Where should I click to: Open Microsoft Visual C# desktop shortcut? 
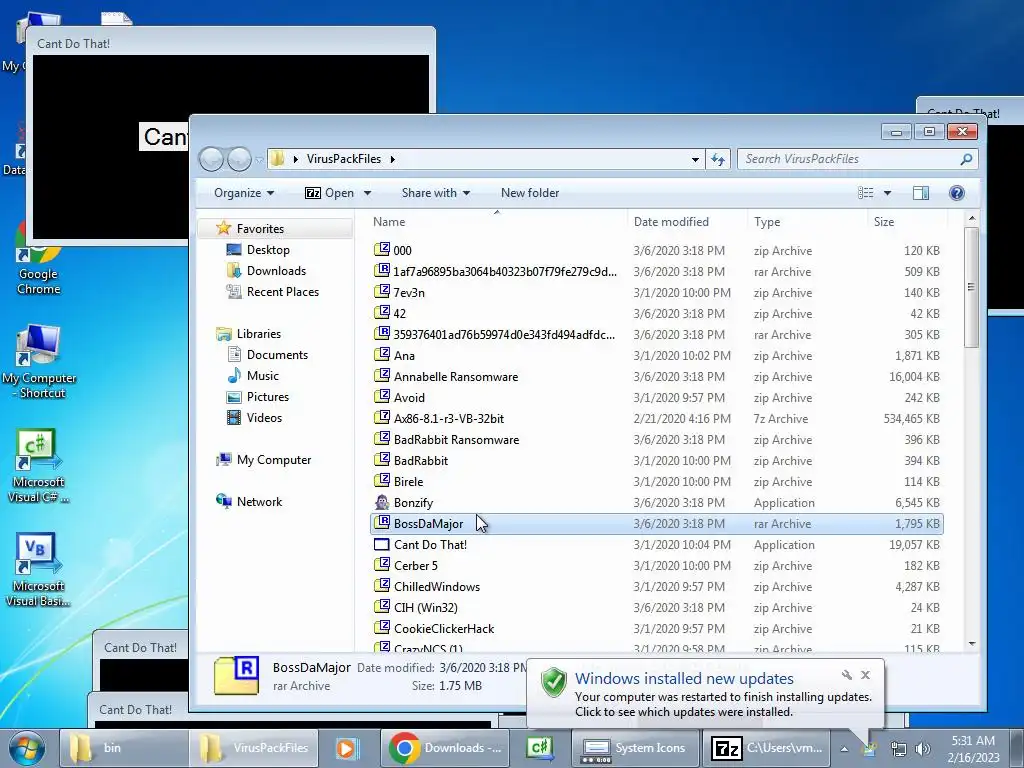(38, 466)
